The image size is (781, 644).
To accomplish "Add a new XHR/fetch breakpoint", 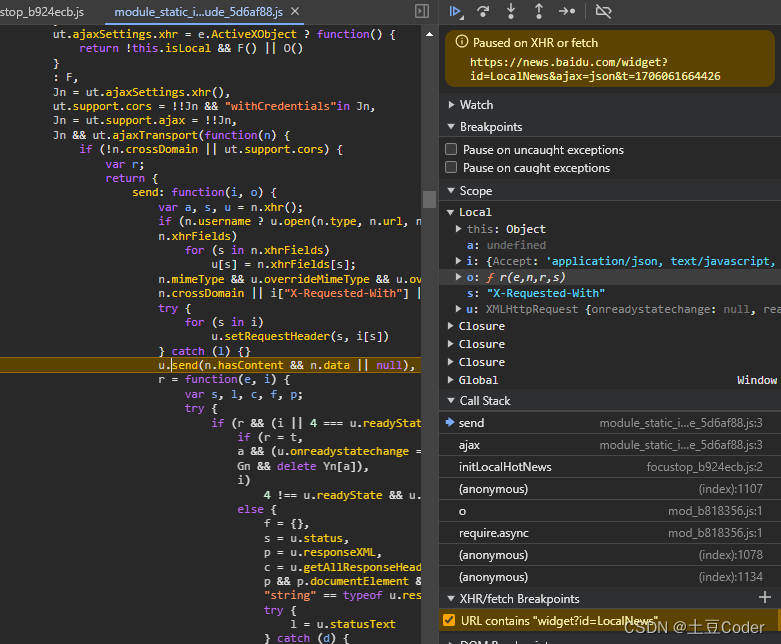I will pyautogui.click(x=765, y=597).
